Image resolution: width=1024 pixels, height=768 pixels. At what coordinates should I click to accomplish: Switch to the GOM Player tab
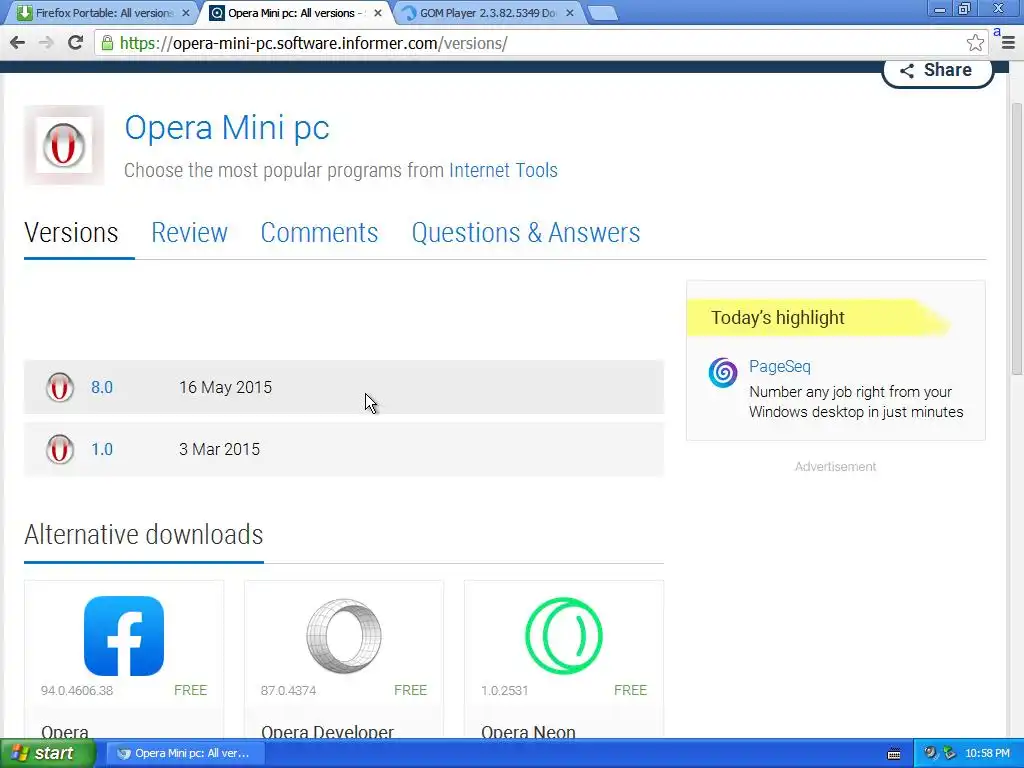coord(487,13)
